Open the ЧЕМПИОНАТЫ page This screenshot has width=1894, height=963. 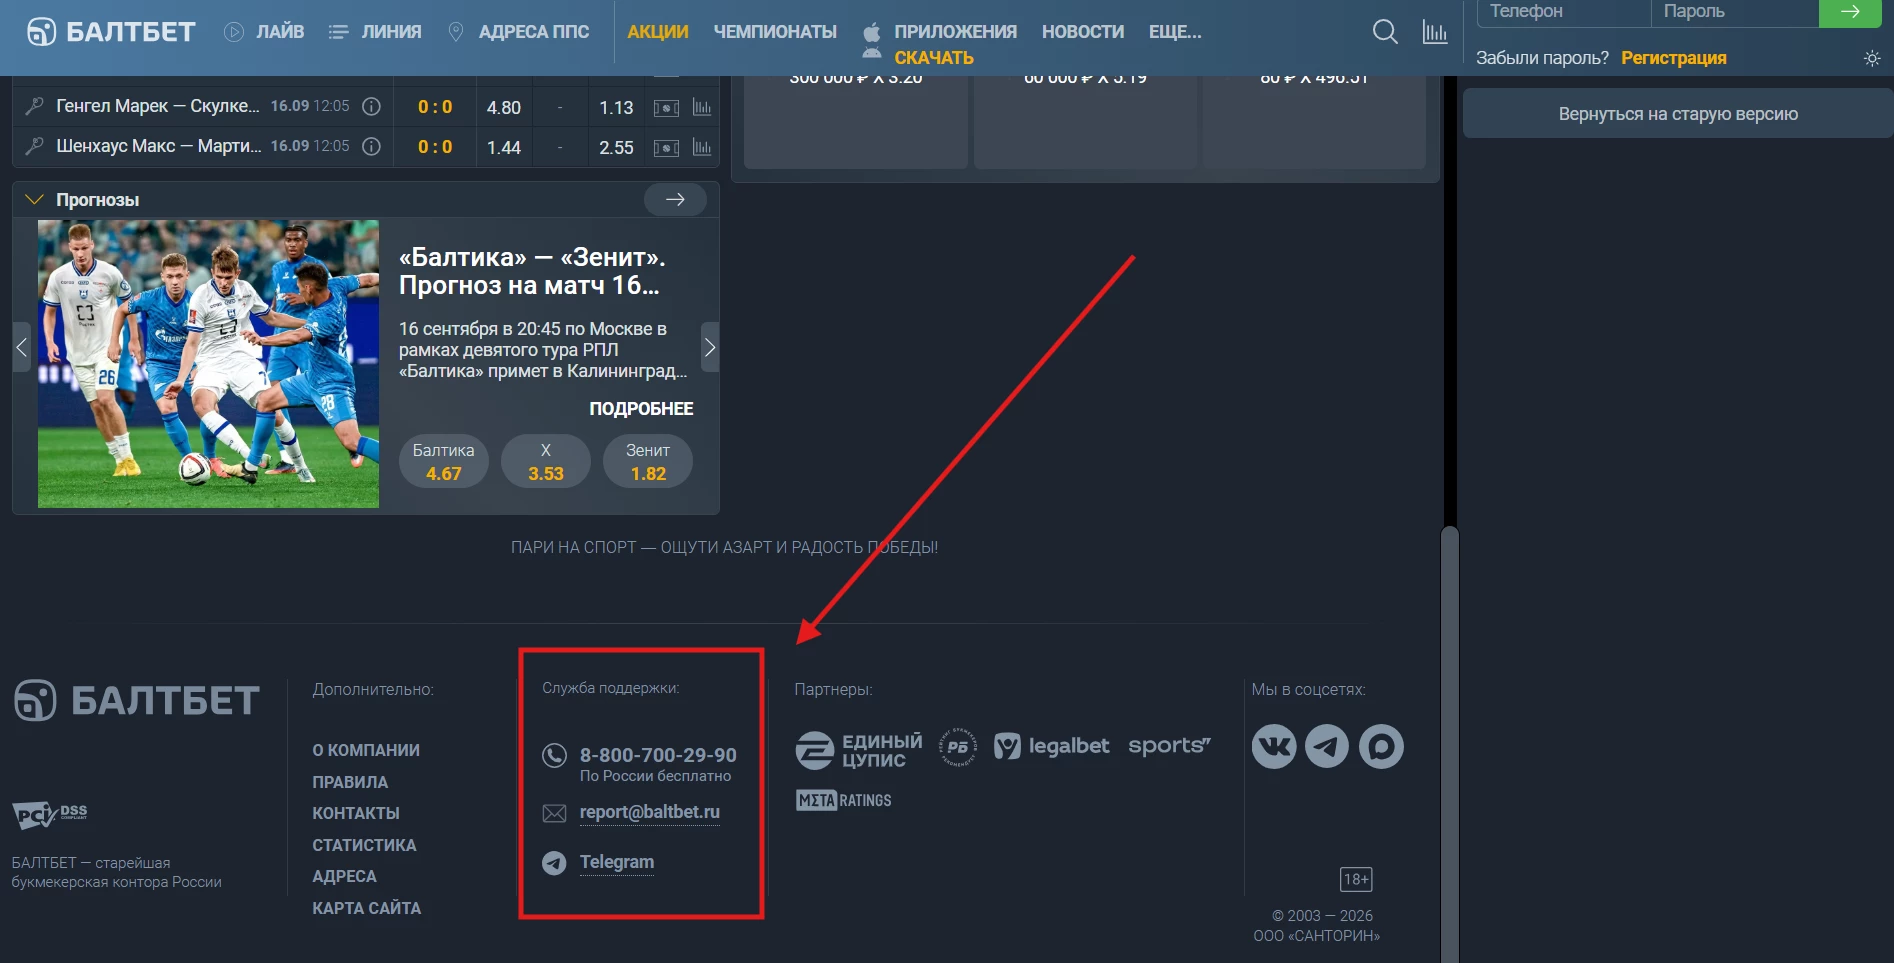point(775,32)
